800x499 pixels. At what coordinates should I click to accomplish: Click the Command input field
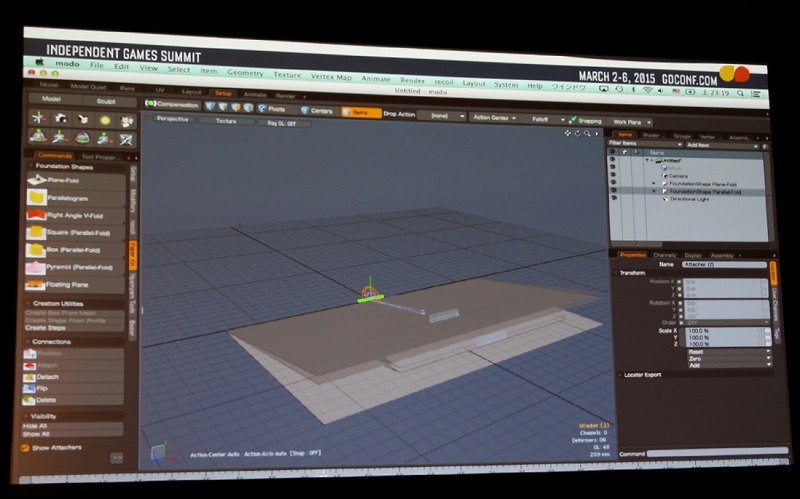[x=718, y=453]
